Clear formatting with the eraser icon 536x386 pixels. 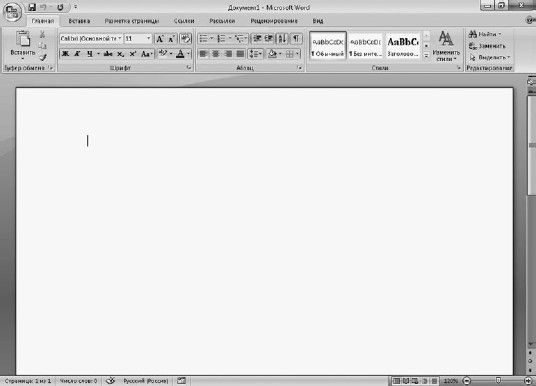click(x=185, y=39)
